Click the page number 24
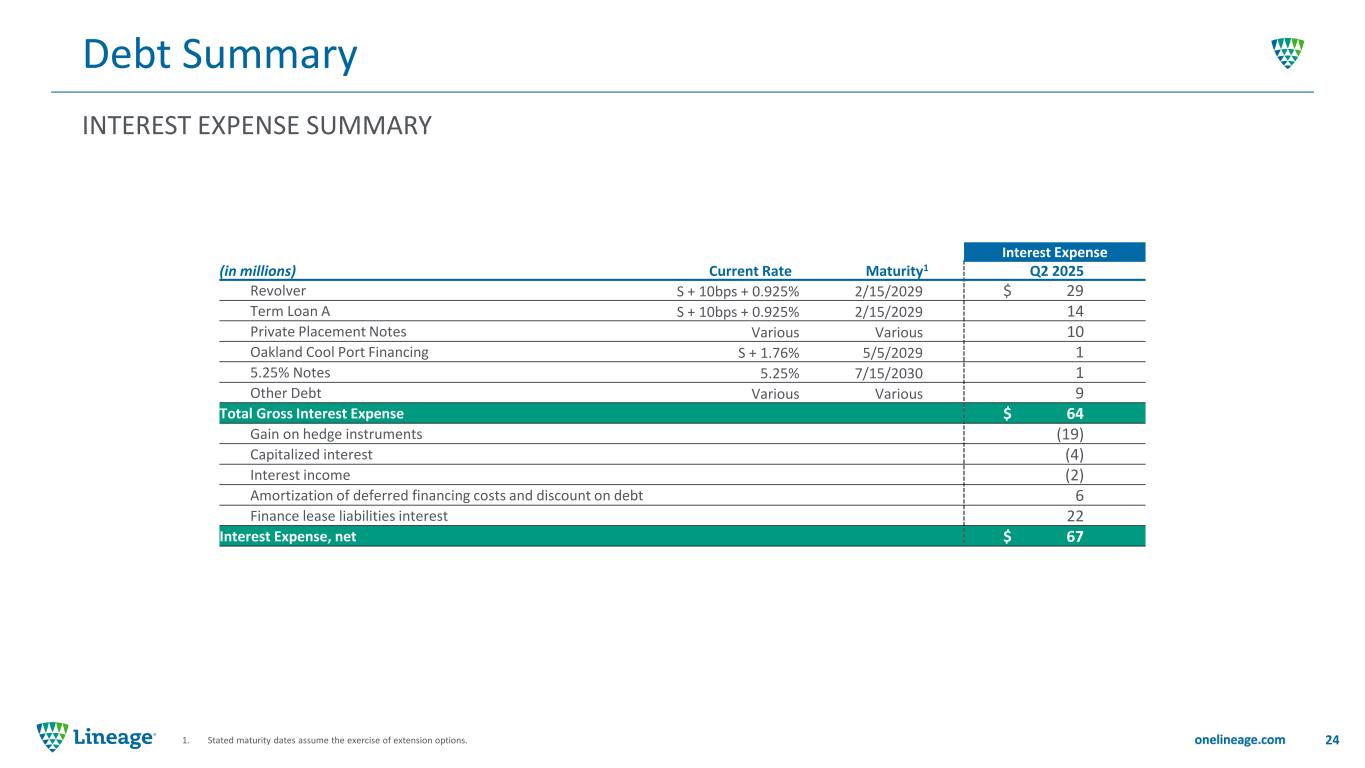The image size is (1365, 768). point(1331,740)
